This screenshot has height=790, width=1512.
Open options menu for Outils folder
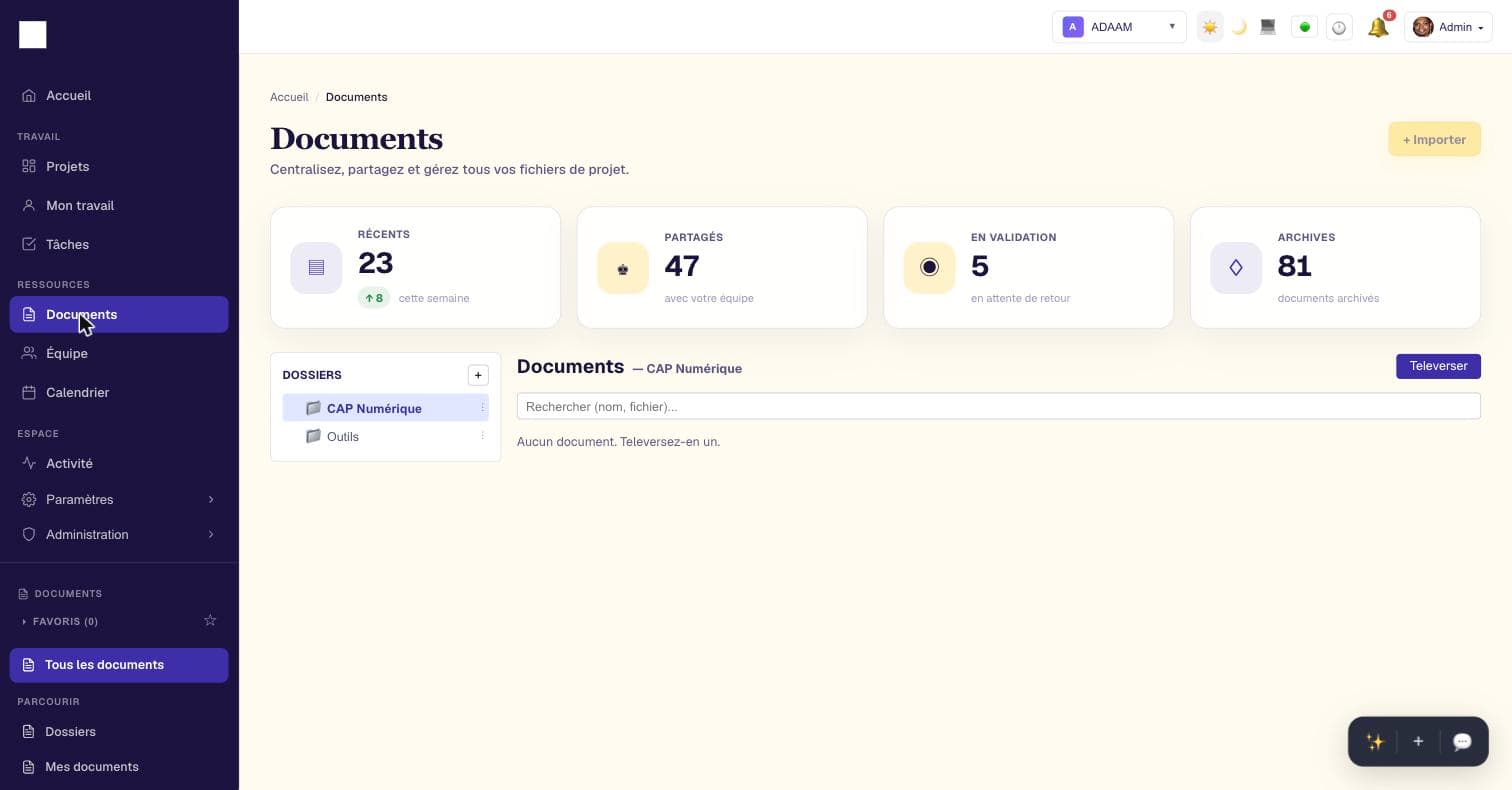(x=482, y=436)
